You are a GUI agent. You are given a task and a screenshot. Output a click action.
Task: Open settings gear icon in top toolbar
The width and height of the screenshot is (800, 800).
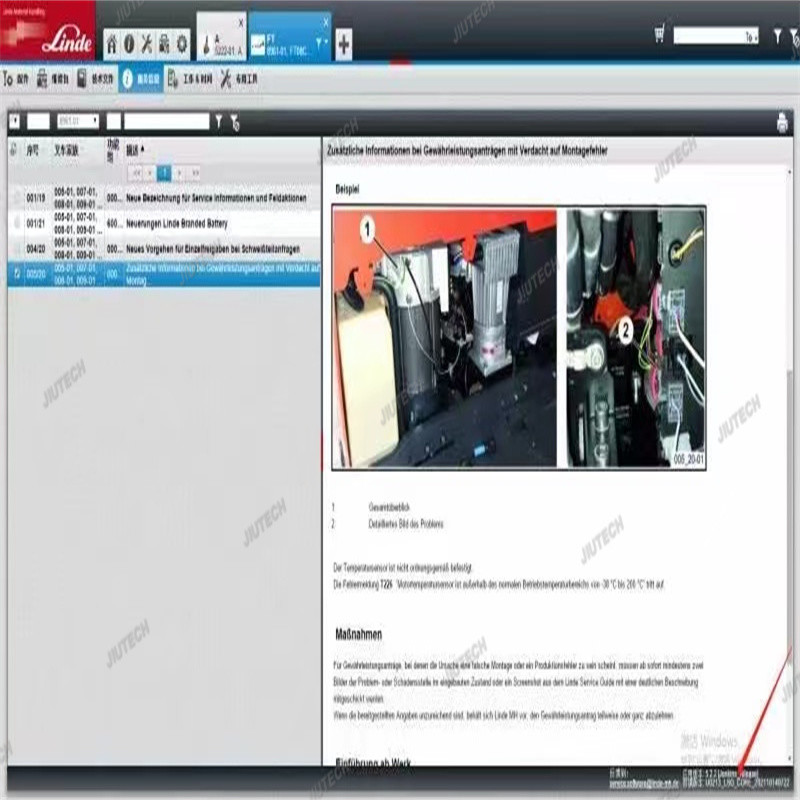point(182,44)
